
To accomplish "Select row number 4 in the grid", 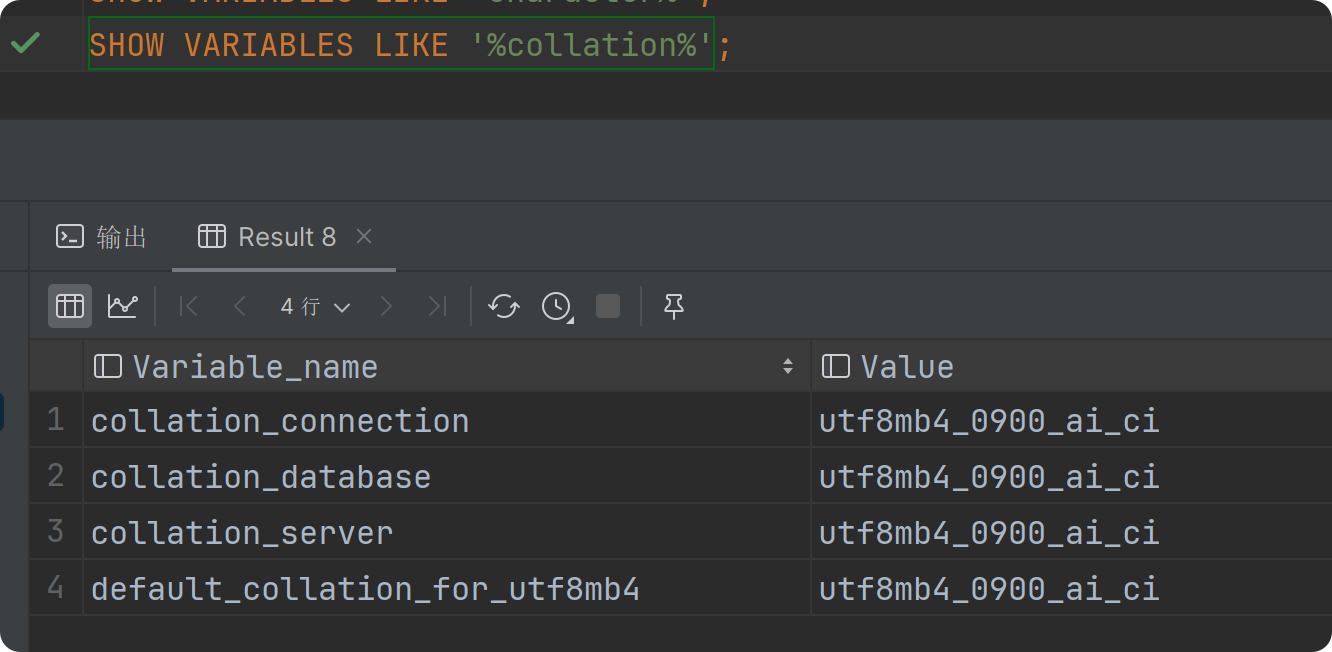I will [56, 588].
